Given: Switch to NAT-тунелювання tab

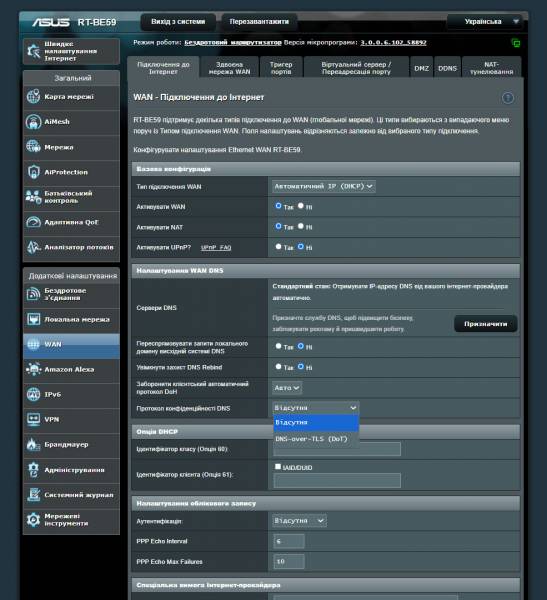Looking at the screenshot, I should point(491,68).
